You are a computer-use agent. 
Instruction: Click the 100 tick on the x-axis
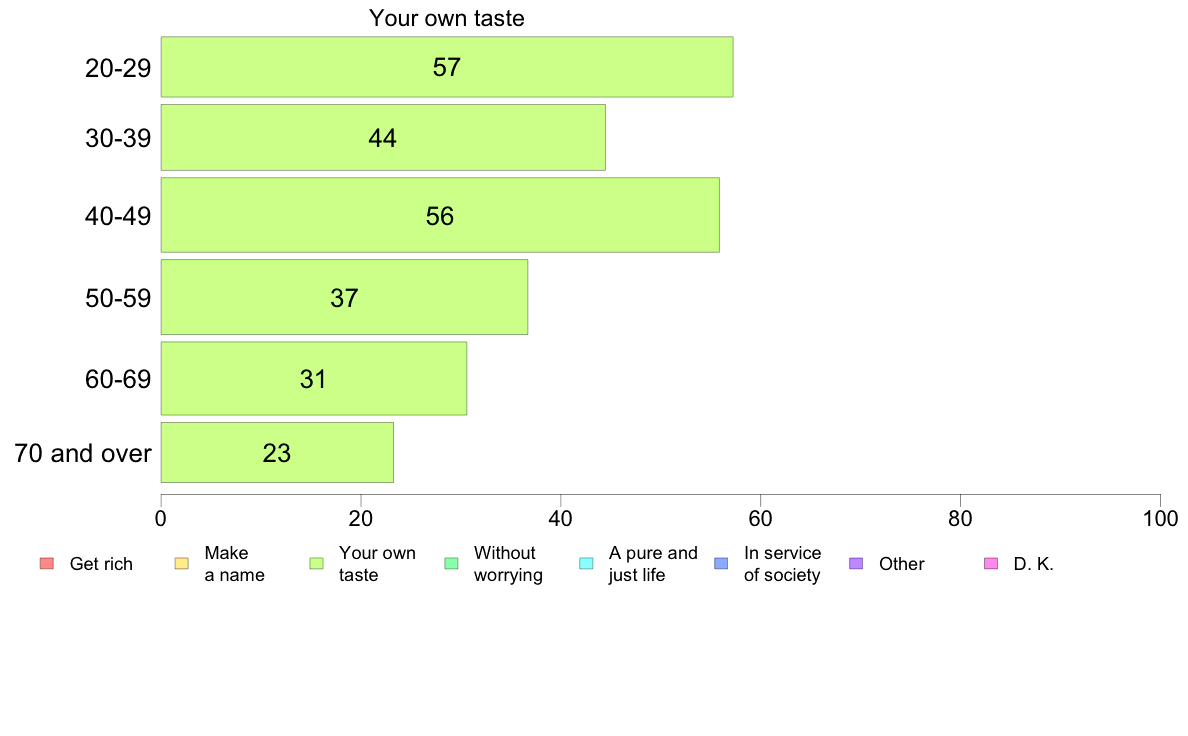click(1160, 518)
